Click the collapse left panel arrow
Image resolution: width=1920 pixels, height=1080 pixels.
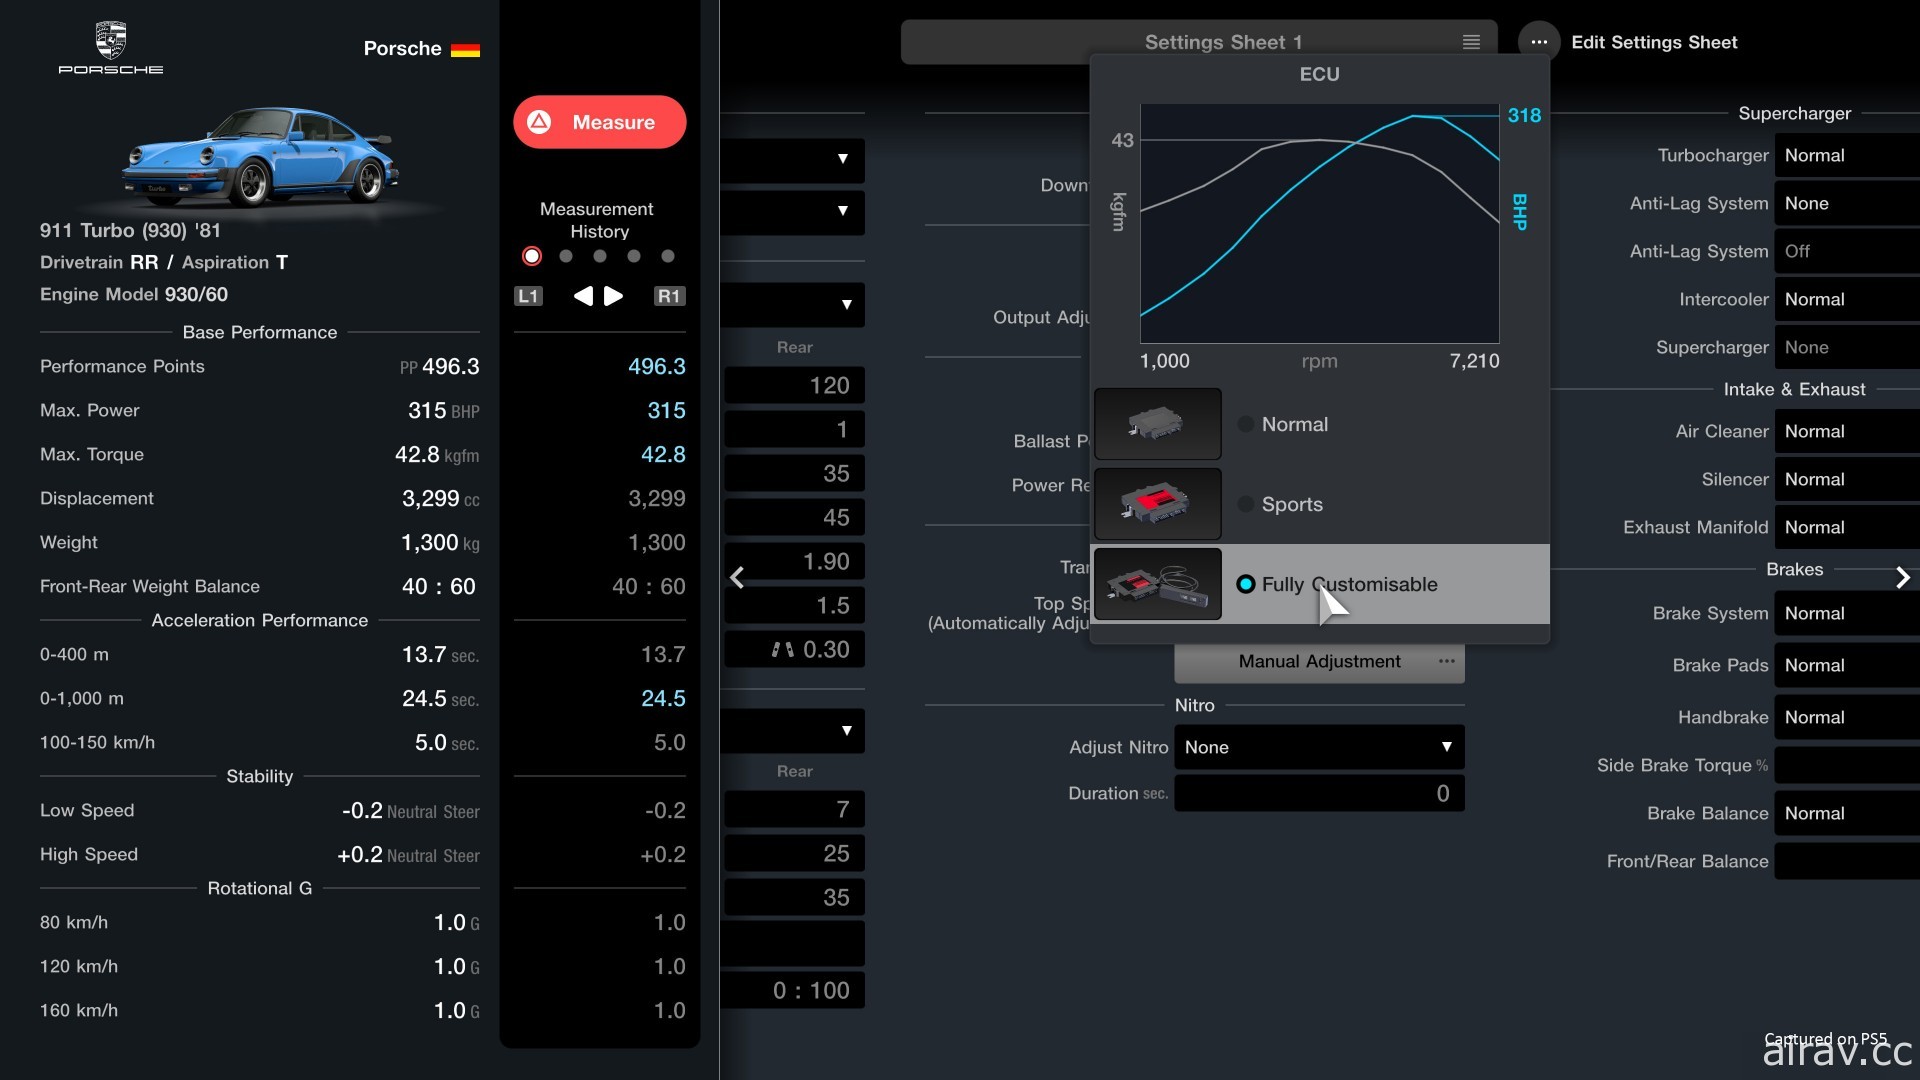tap(735, 578)
